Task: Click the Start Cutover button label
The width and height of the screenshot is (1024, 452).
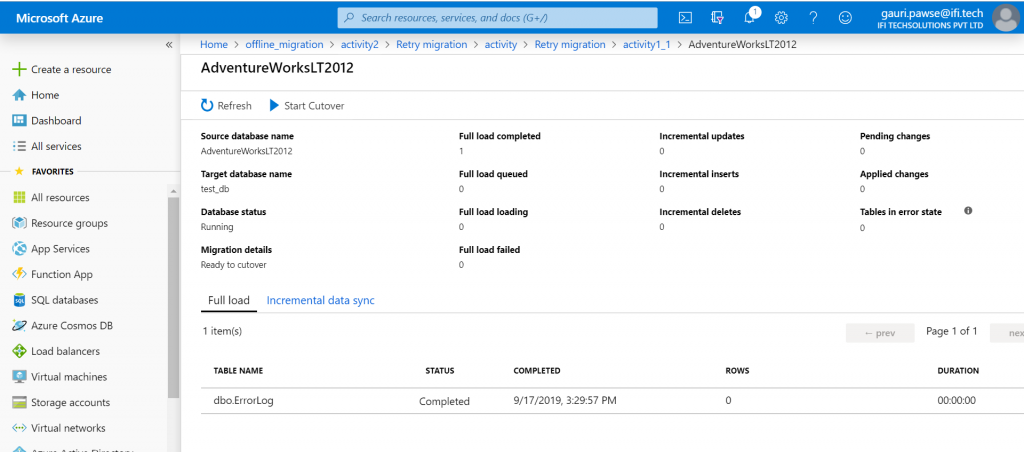Action: click(x=314, y=106)
